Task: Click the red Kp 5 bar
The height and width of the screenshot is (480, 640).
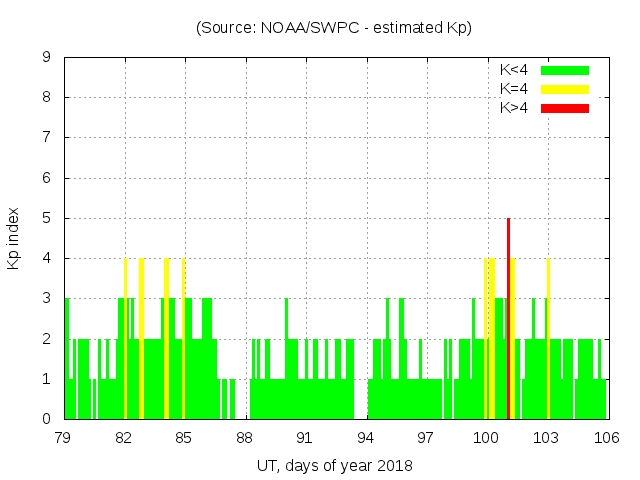Action: pos(509,318)
